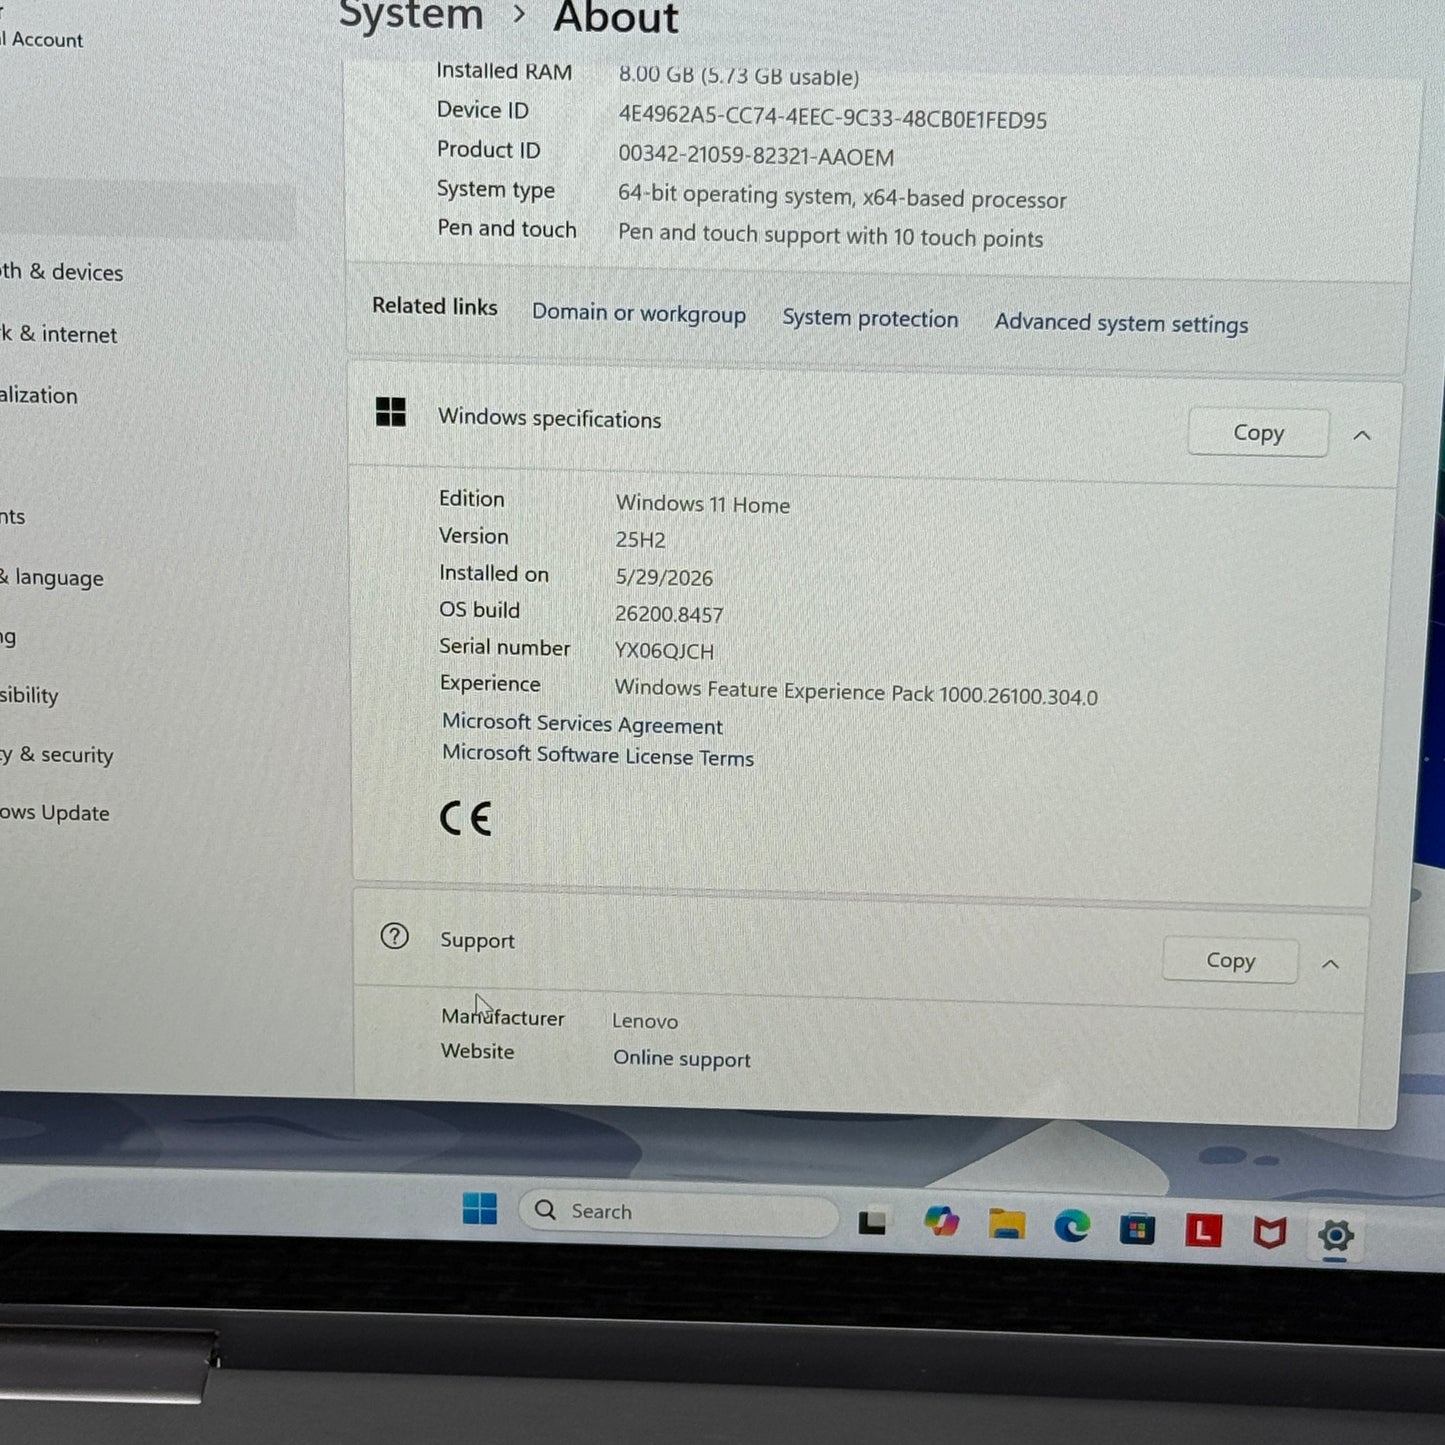The width and height of the screenshot is (1445, 1445).
Task: Collapse the Windows specifications section
Action: tap(1362, 436)
